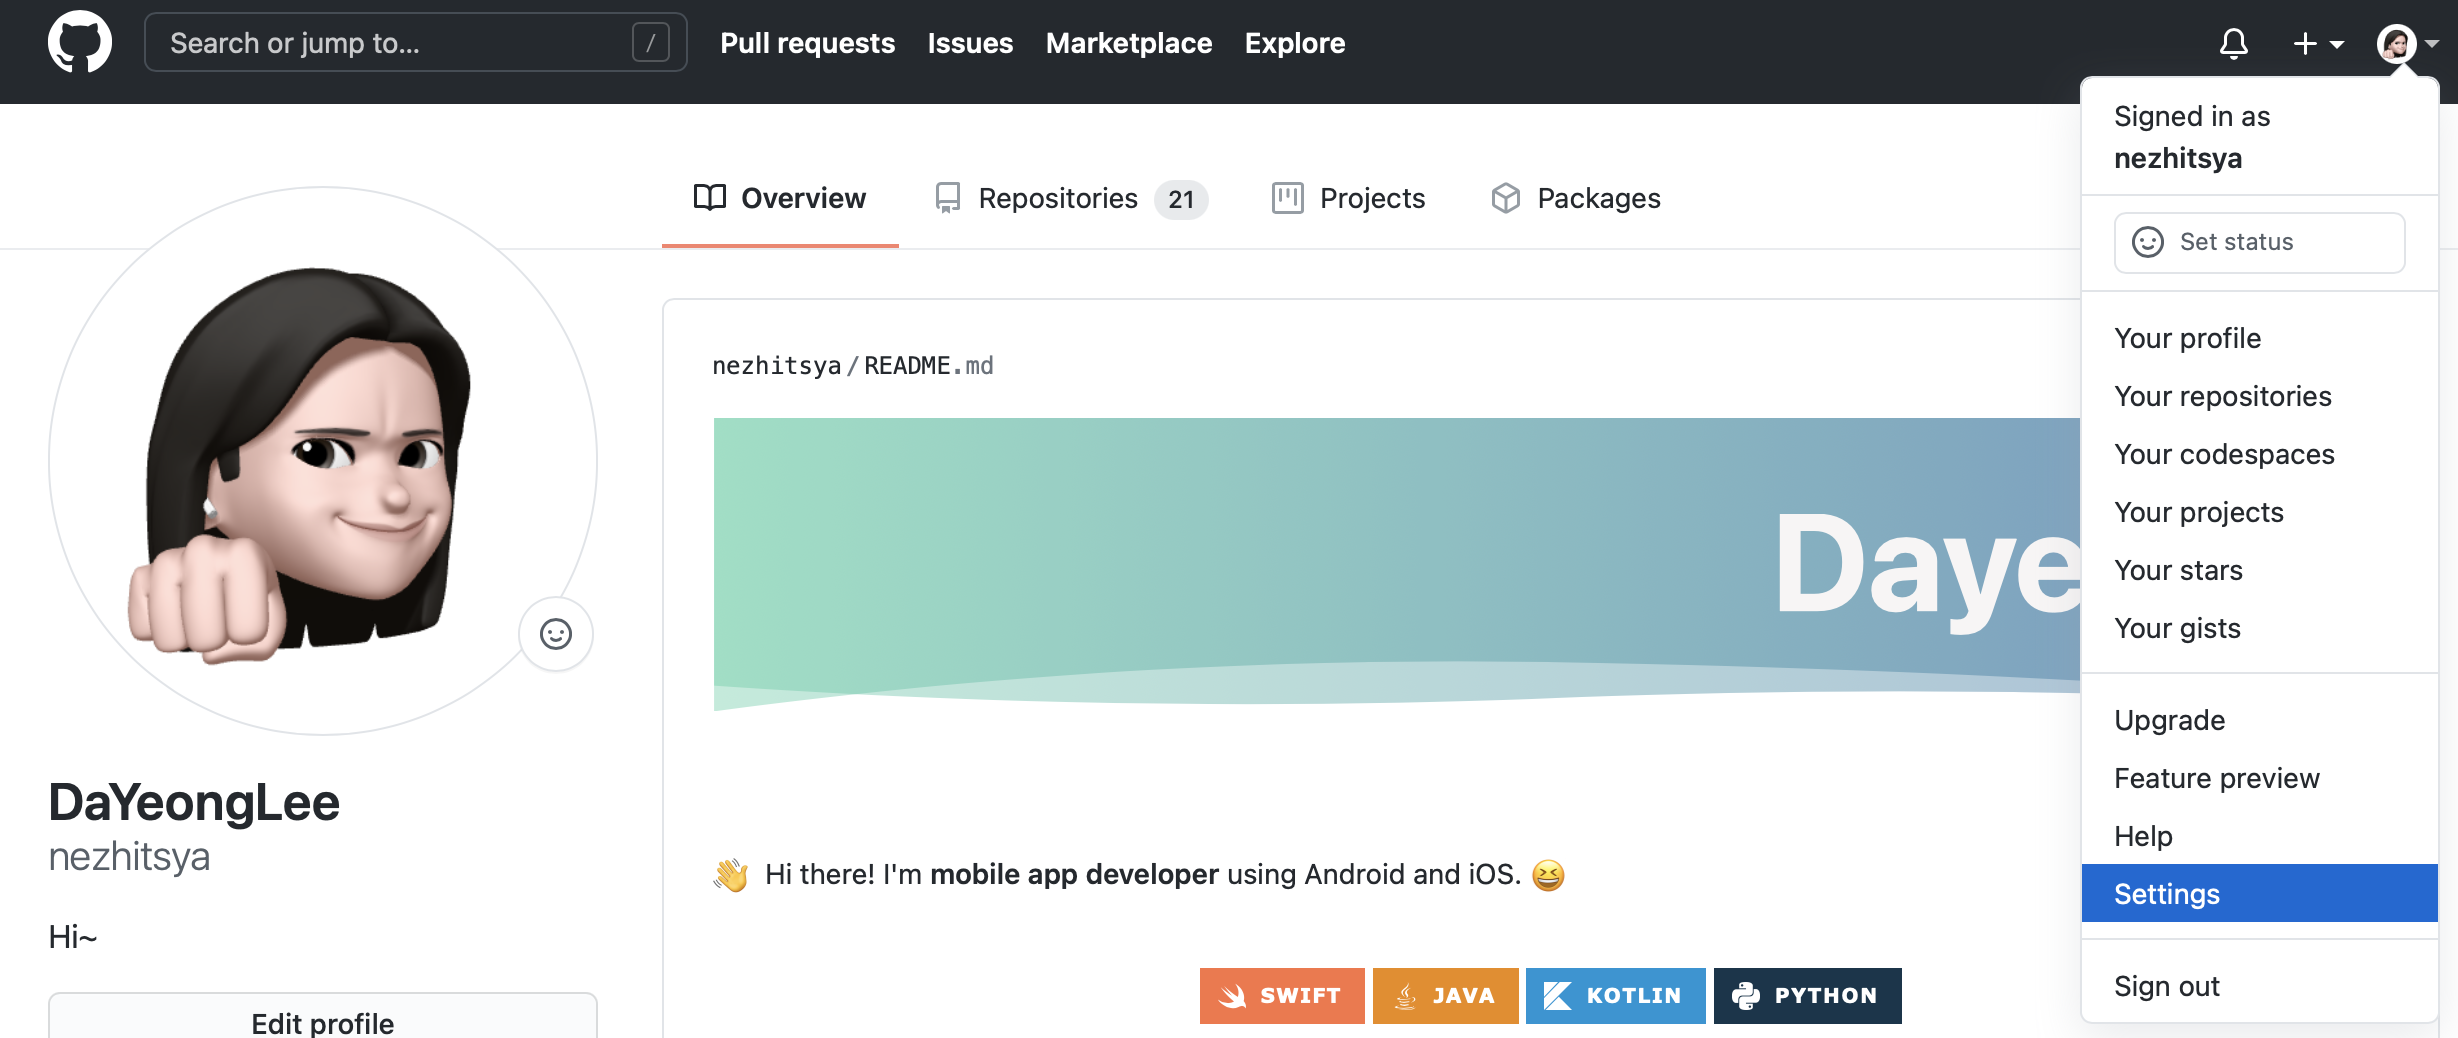This screenshot has width=2458, height=1038.
Task: Select Your profile from the menu
Action: 2259,338
